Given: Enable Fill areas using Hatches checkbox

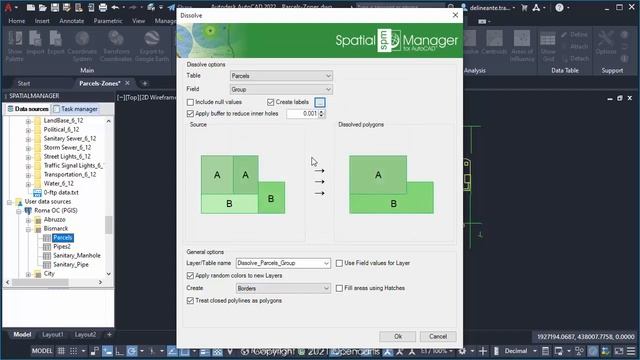Looking at the screenshot, I should [x=339, y=288].
